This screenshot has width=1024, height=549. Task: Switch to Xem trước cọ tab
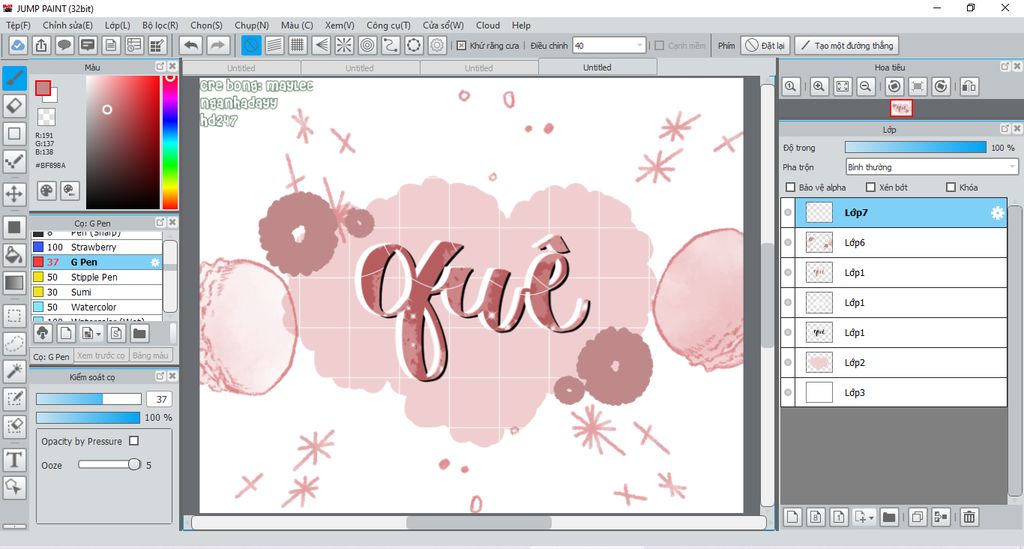101,355
